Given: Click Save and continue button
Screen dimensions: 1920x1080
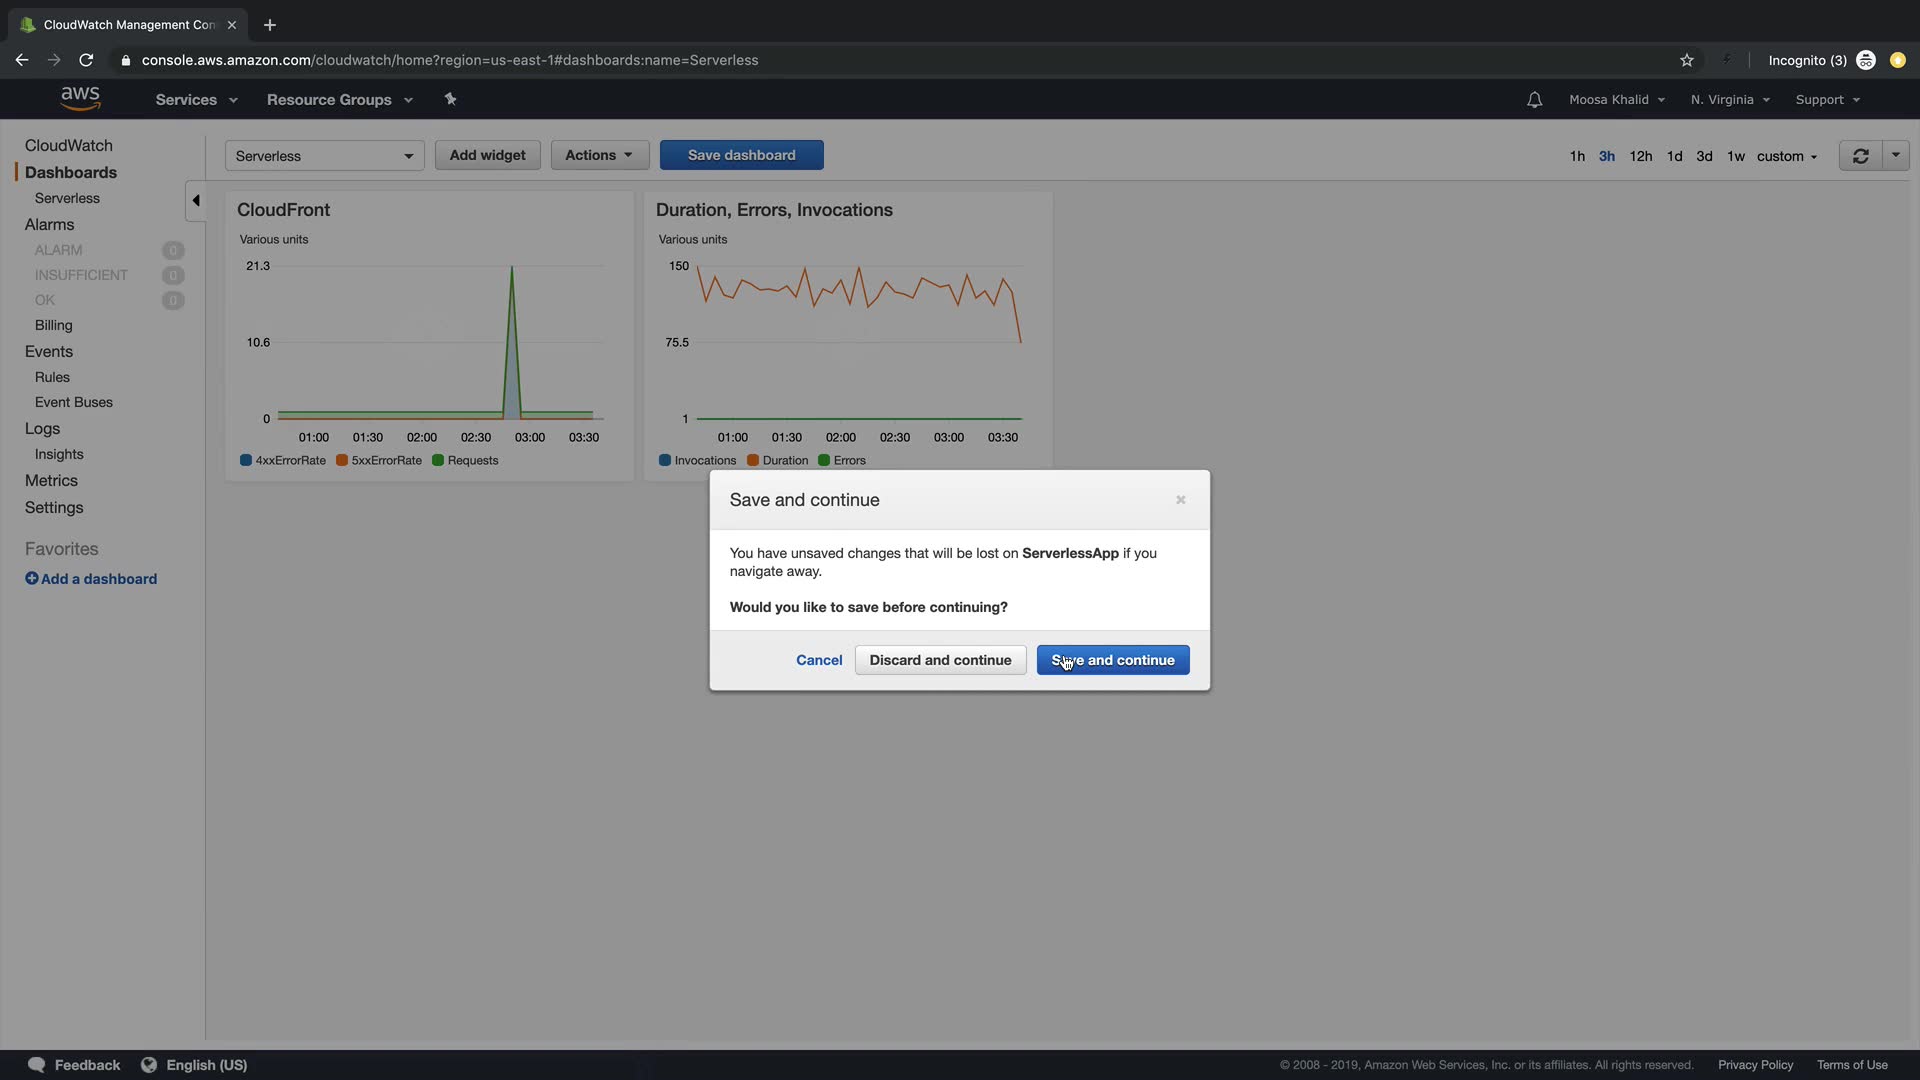Looking at the screenshot, I should 1112,660.
